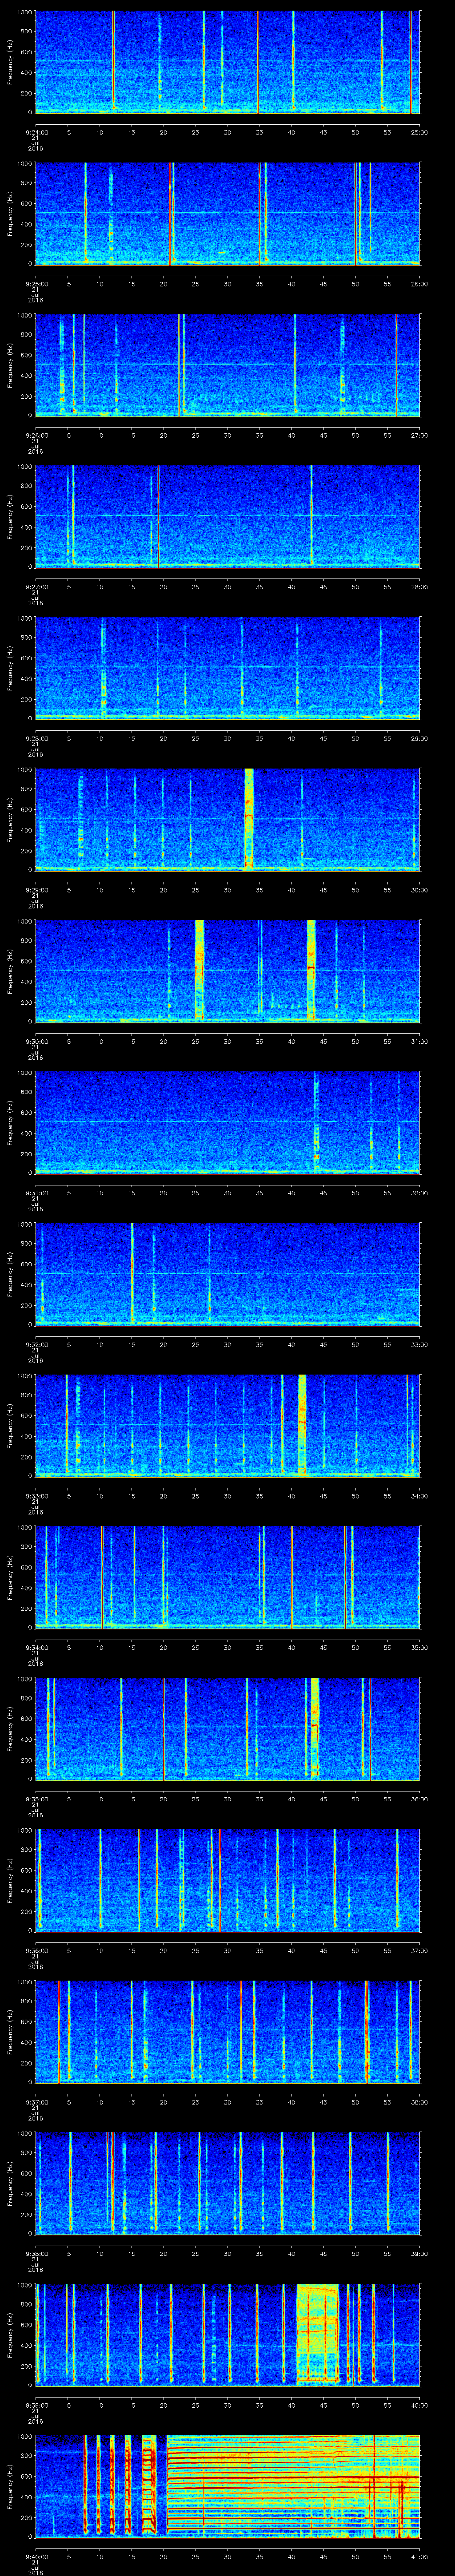The image size is (455, 2576).
Task: Click the large yellow block in the 9:39:00 spectrogram
Action: click(318, 2335)
